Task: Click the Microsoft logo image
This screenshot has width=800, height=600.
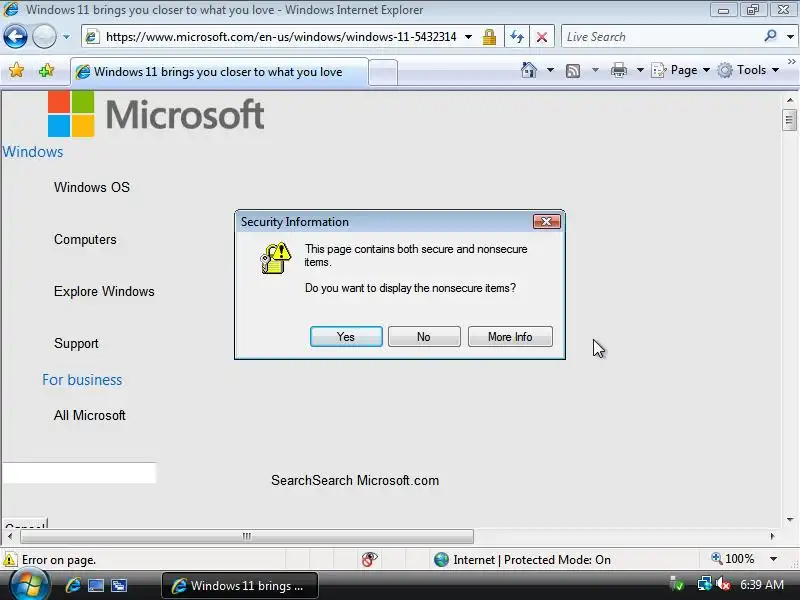Action: [x=156, y=114]
